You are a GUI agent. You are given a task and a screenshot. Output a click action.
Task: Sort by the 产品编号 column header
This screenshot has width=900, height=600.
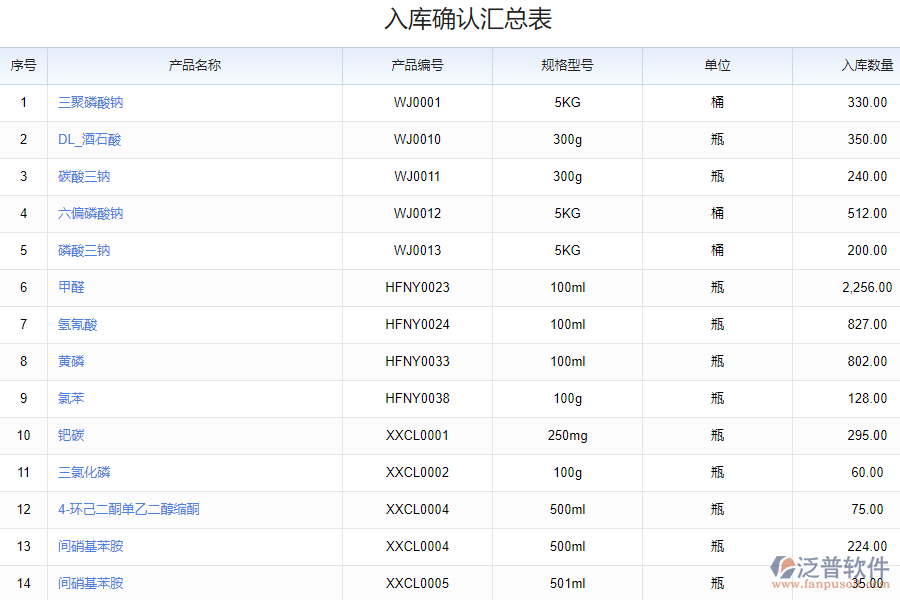tap(417, 66)
